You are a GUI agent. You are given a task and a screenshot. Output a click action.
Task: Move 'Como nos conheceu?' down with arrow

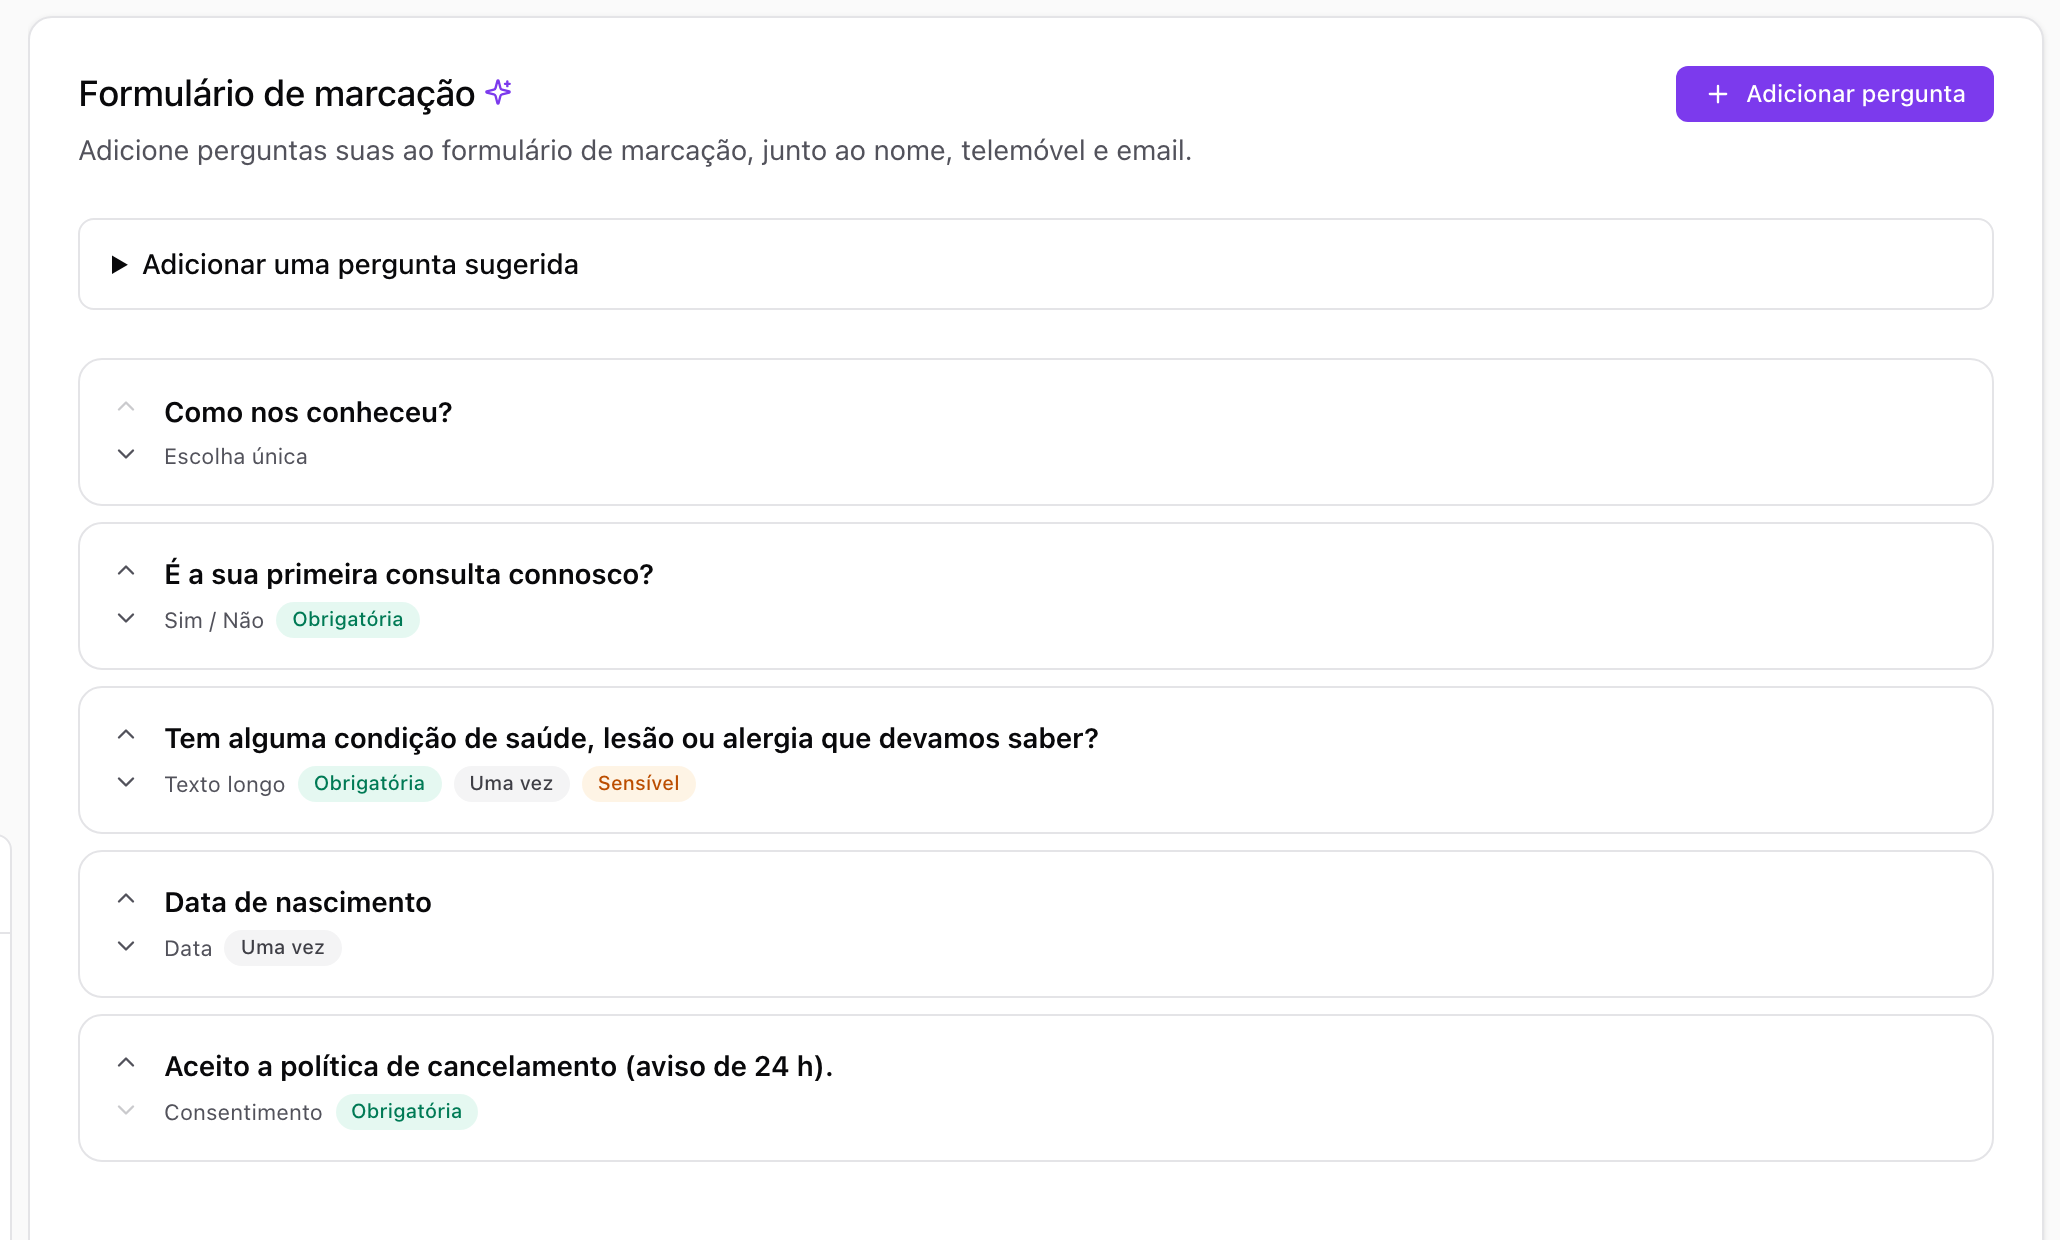(126, 454)
